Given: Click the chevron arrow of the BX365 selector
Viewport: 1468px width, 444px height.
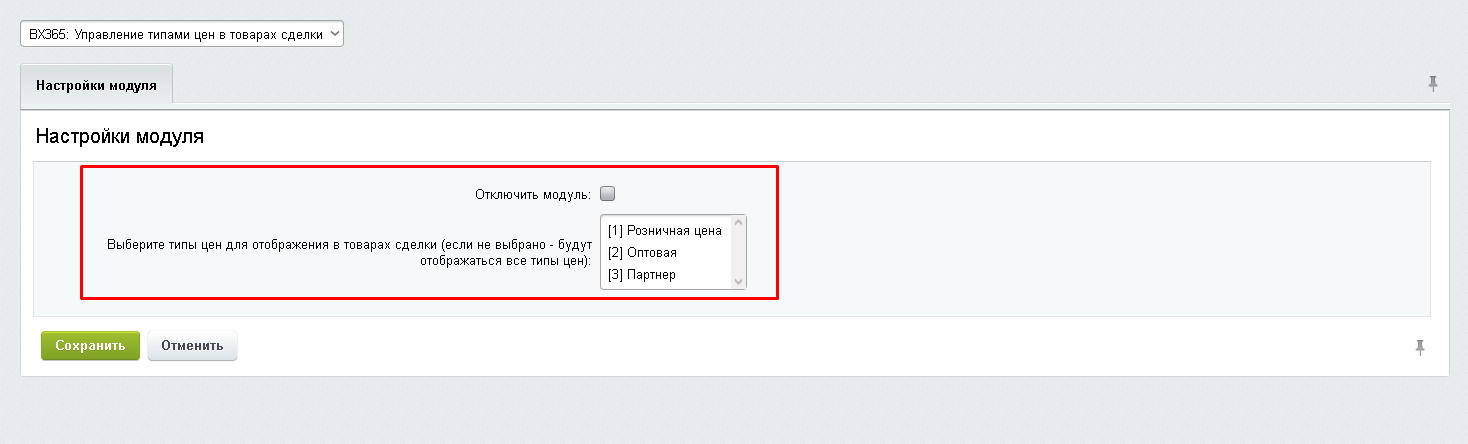Looking at the screenshot, I should tap(334, 34).
